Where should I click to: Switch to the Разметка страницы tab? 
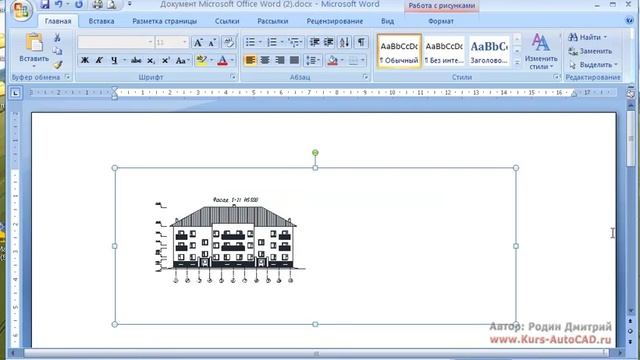click(x=164, y=21)
